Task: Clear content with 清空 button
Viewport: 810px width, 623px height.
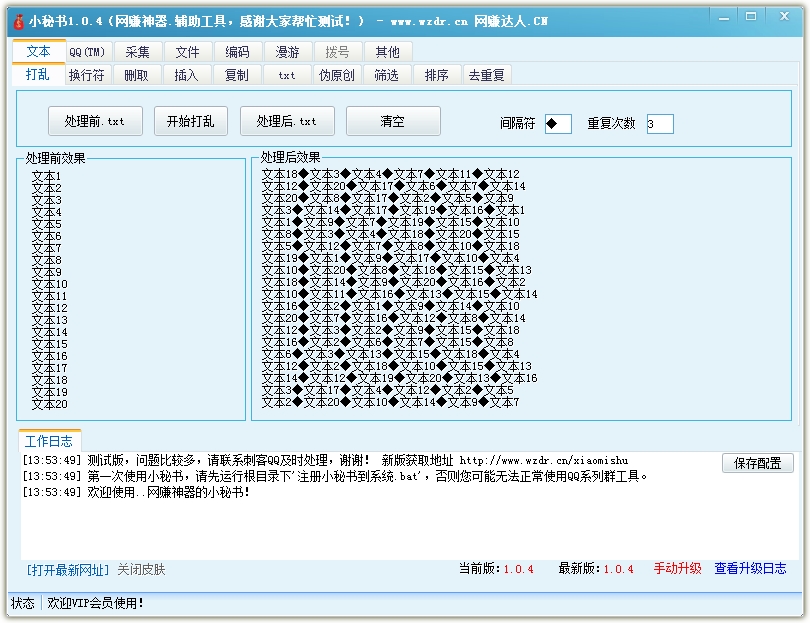Action: pyautogui.click(x=393, y=121)
